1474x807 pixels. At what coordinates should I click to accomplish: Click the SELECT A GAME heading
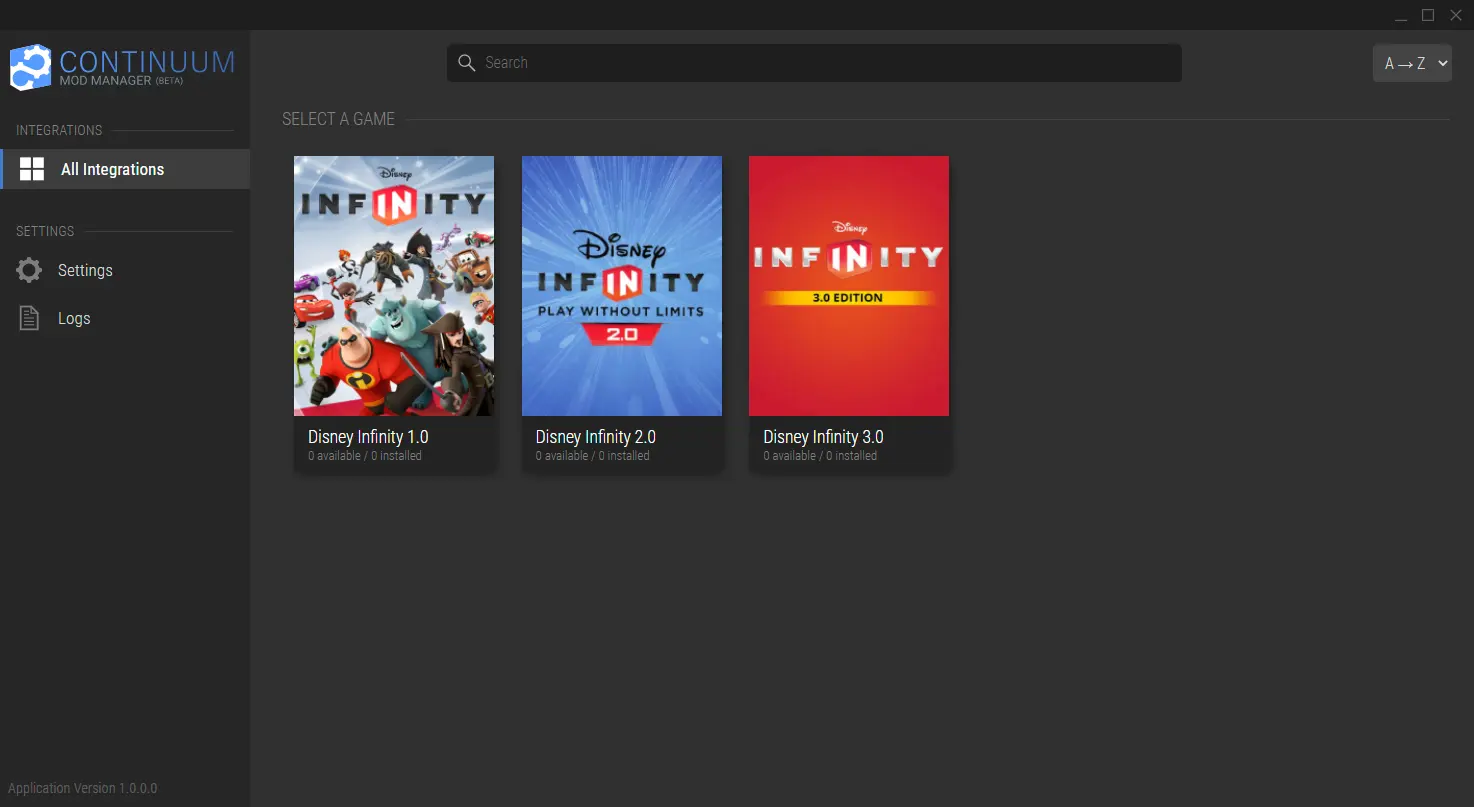(x=338, y=119)
